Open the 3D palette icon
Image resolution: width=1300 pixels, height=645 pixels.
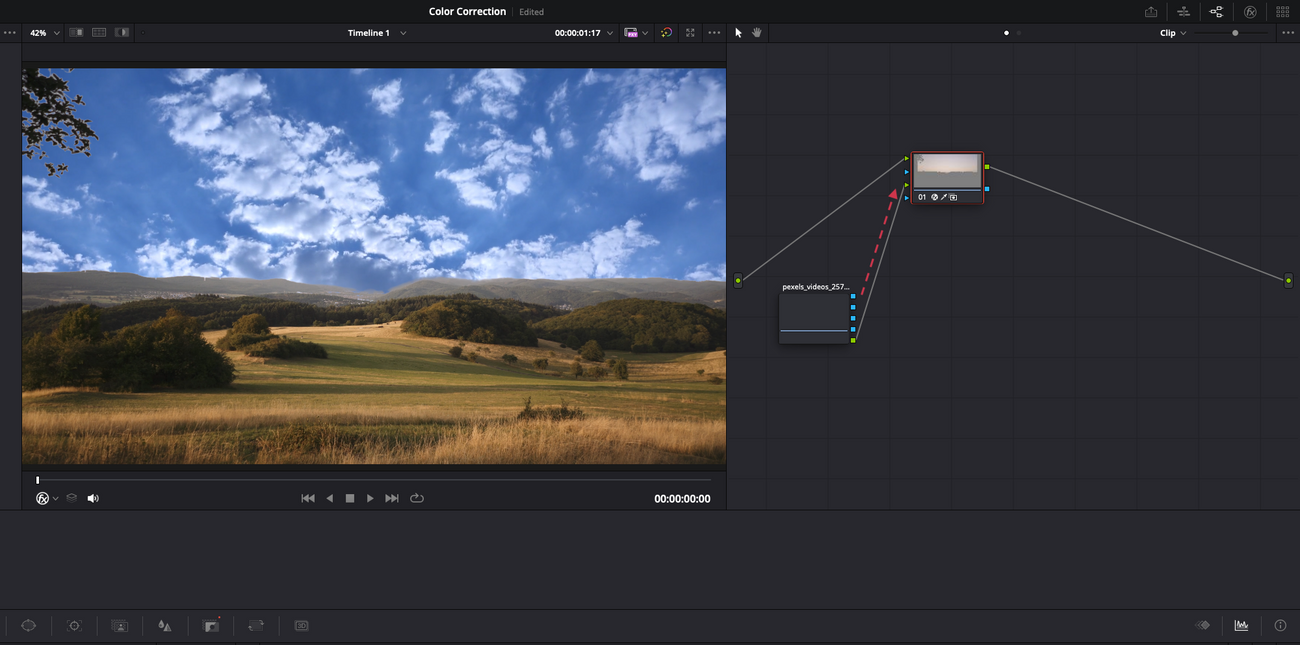click(x=301, y=626)
